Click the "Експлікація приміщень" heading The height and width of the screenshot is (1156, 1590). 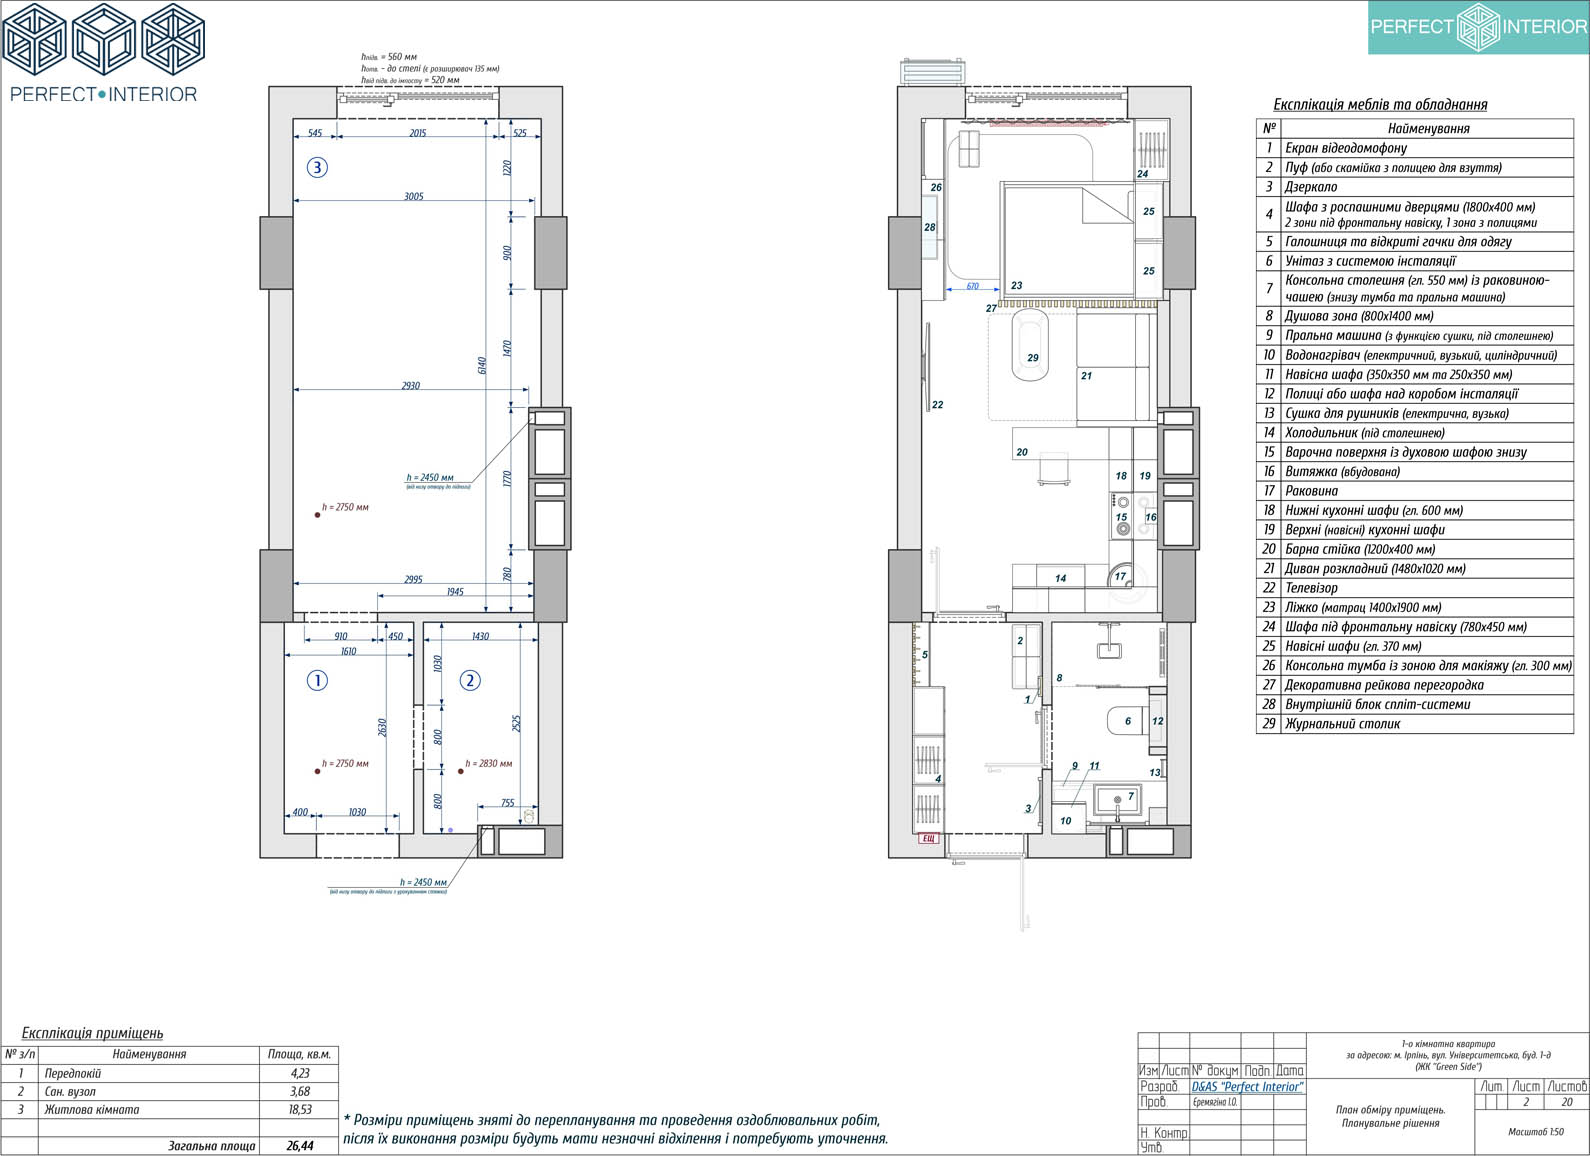(x=92, y=1034)
